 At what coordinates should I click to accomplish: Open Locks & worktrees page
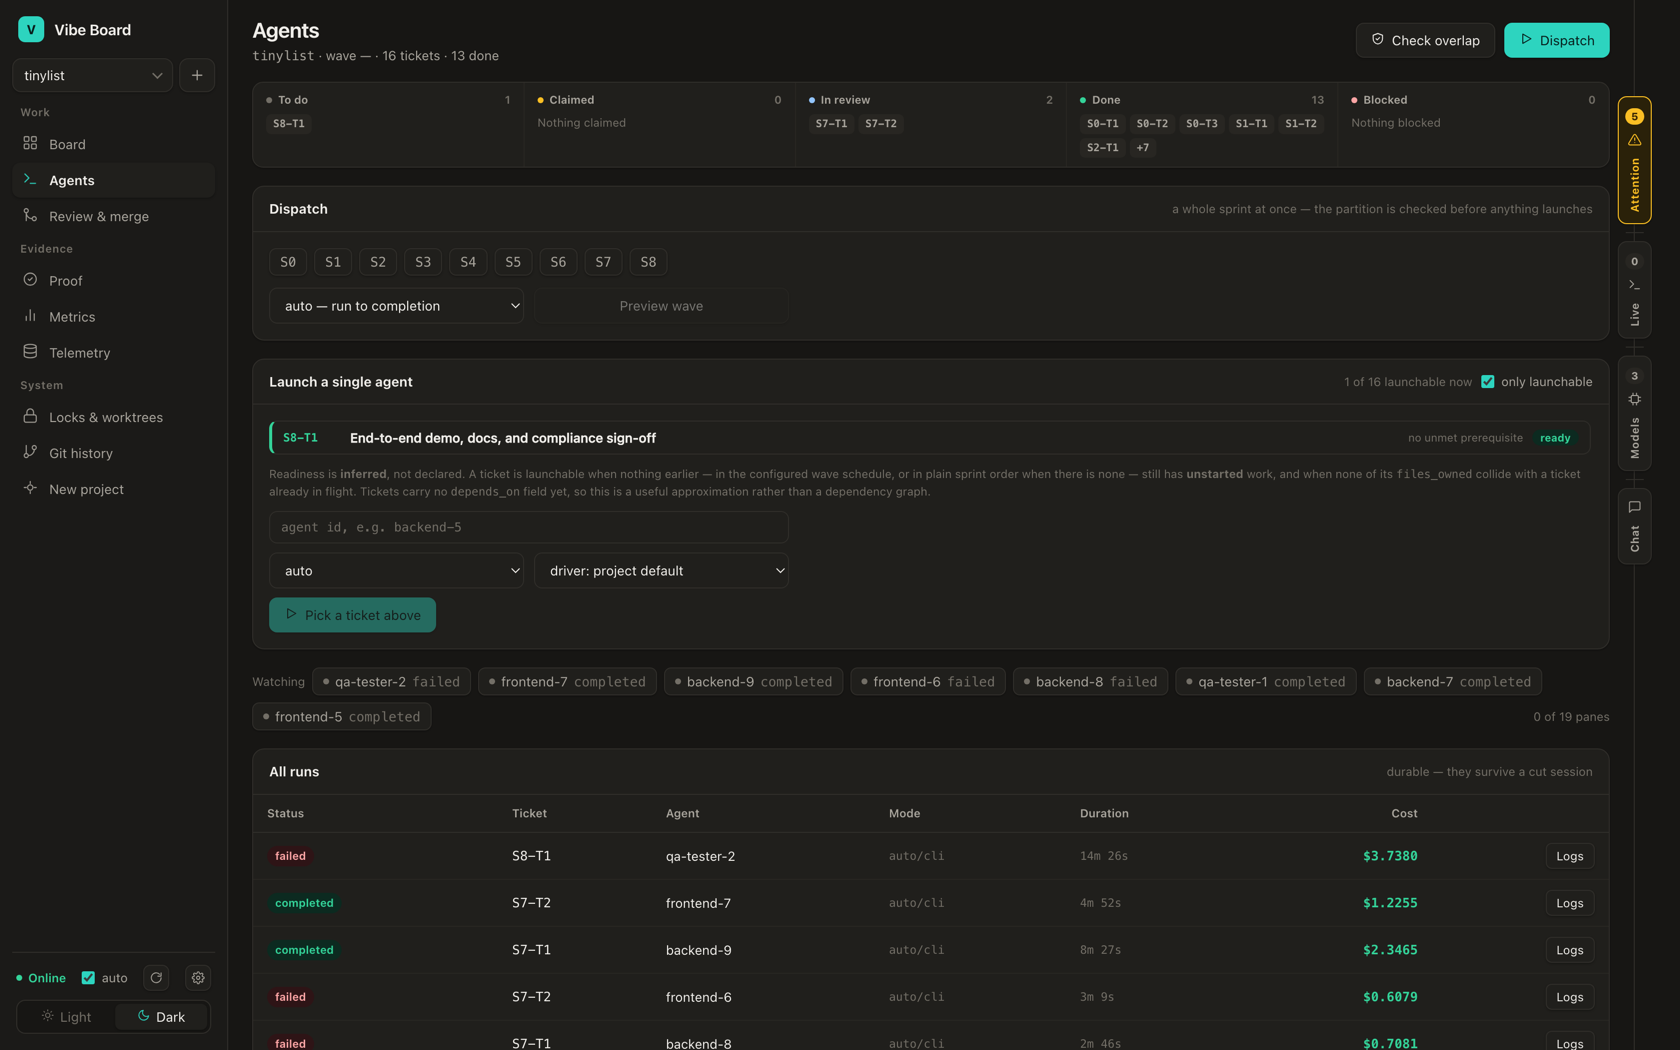(x=113, y=417)
